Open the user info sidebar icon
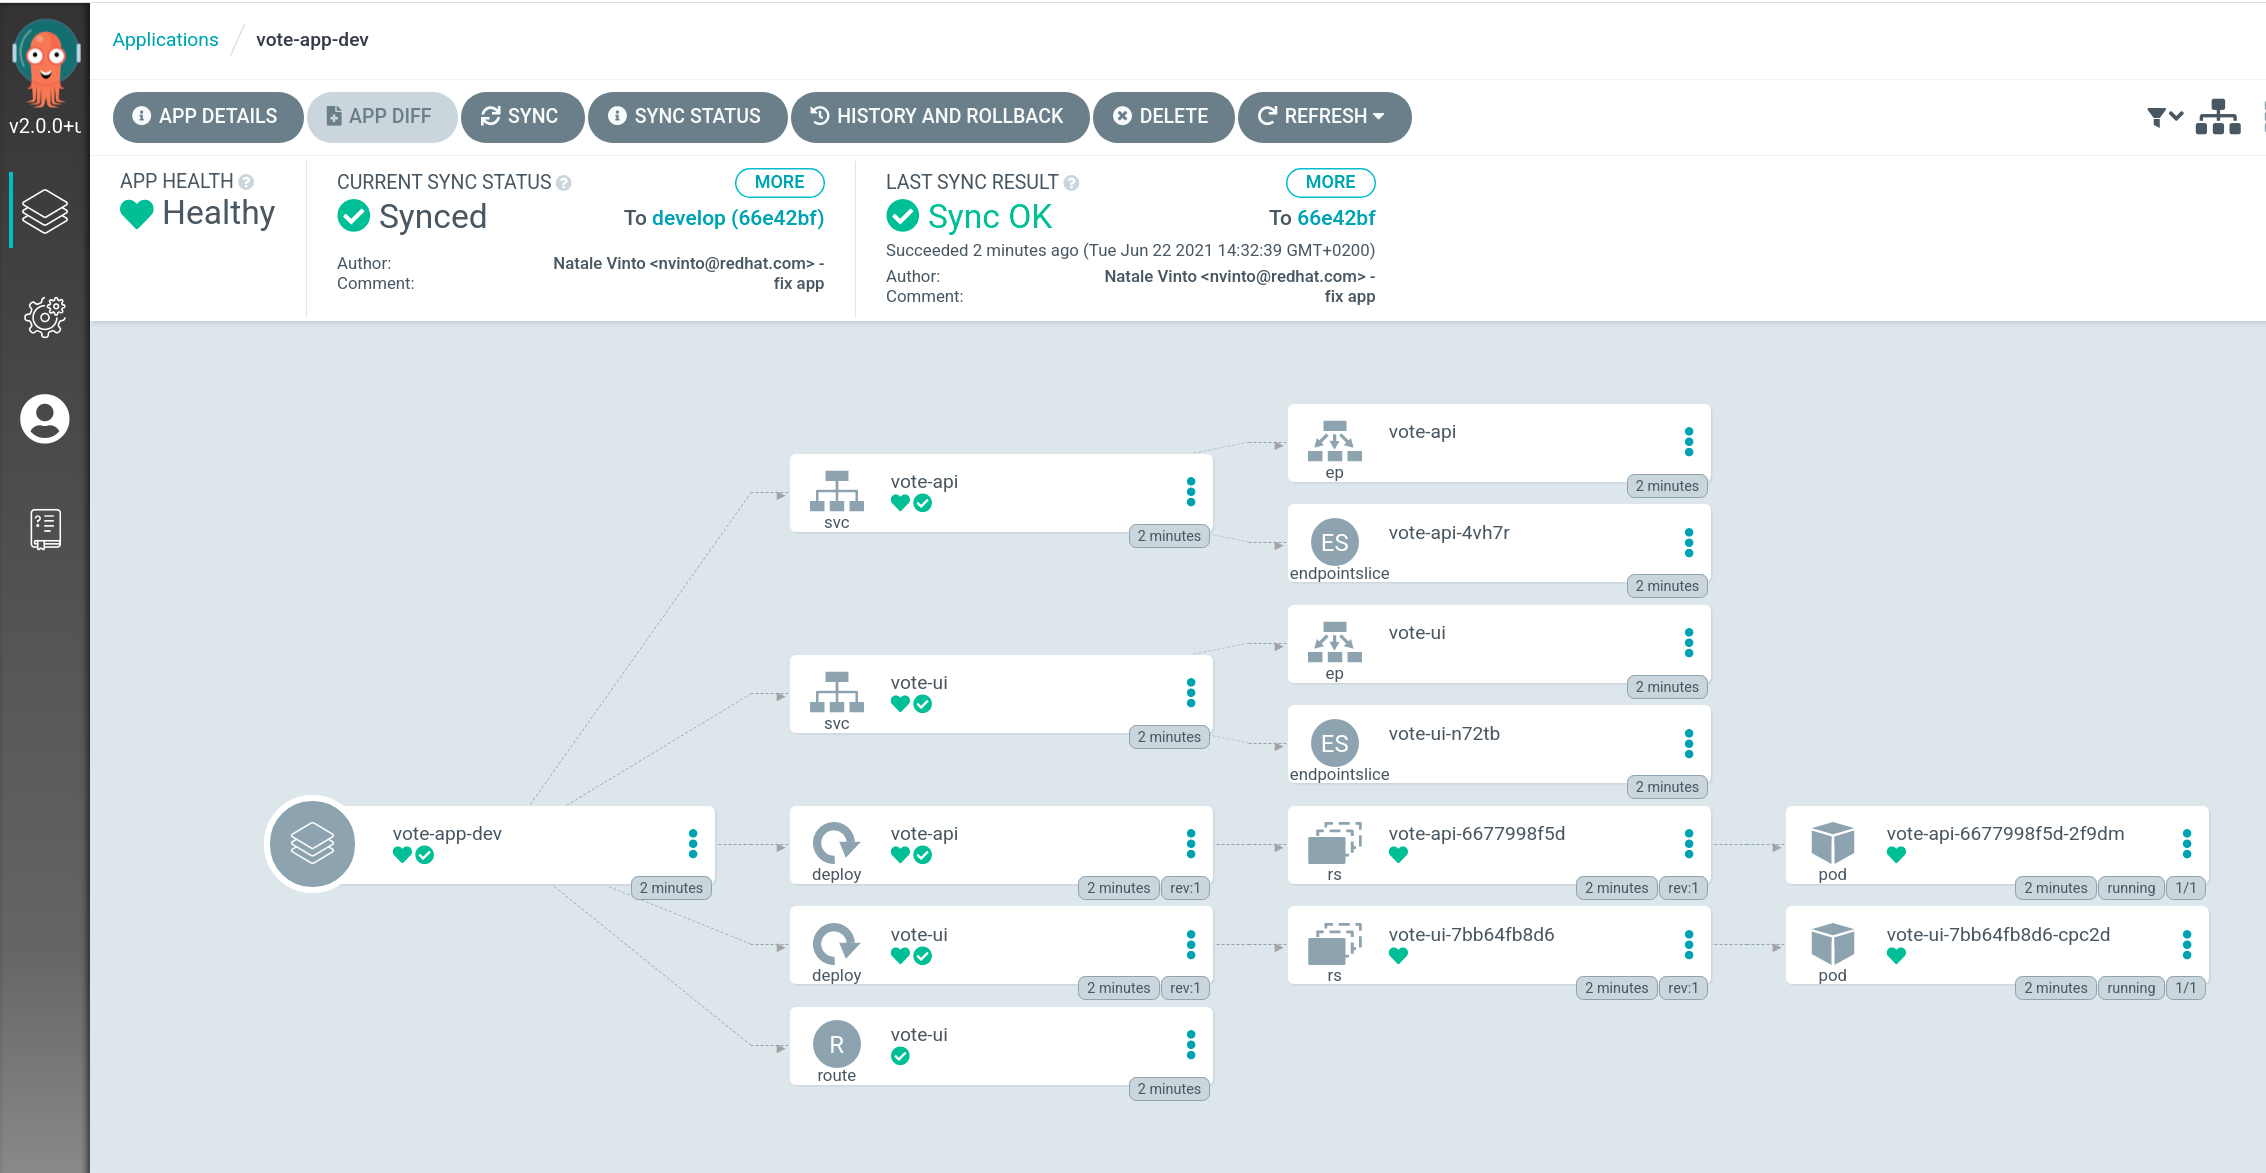2266x1173 pixels. [x=45, y=418]
